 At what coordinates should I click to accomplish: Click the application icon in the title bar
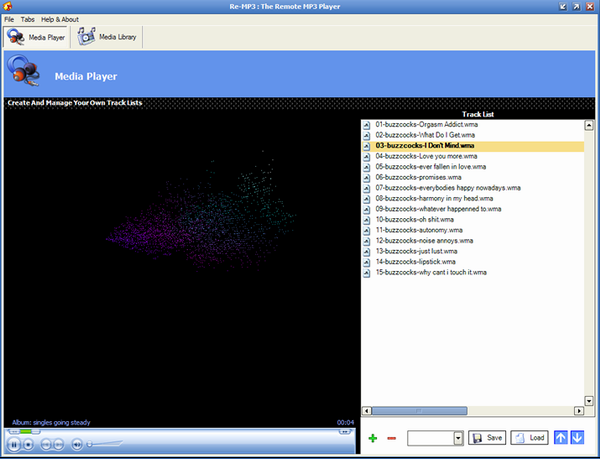7,7
